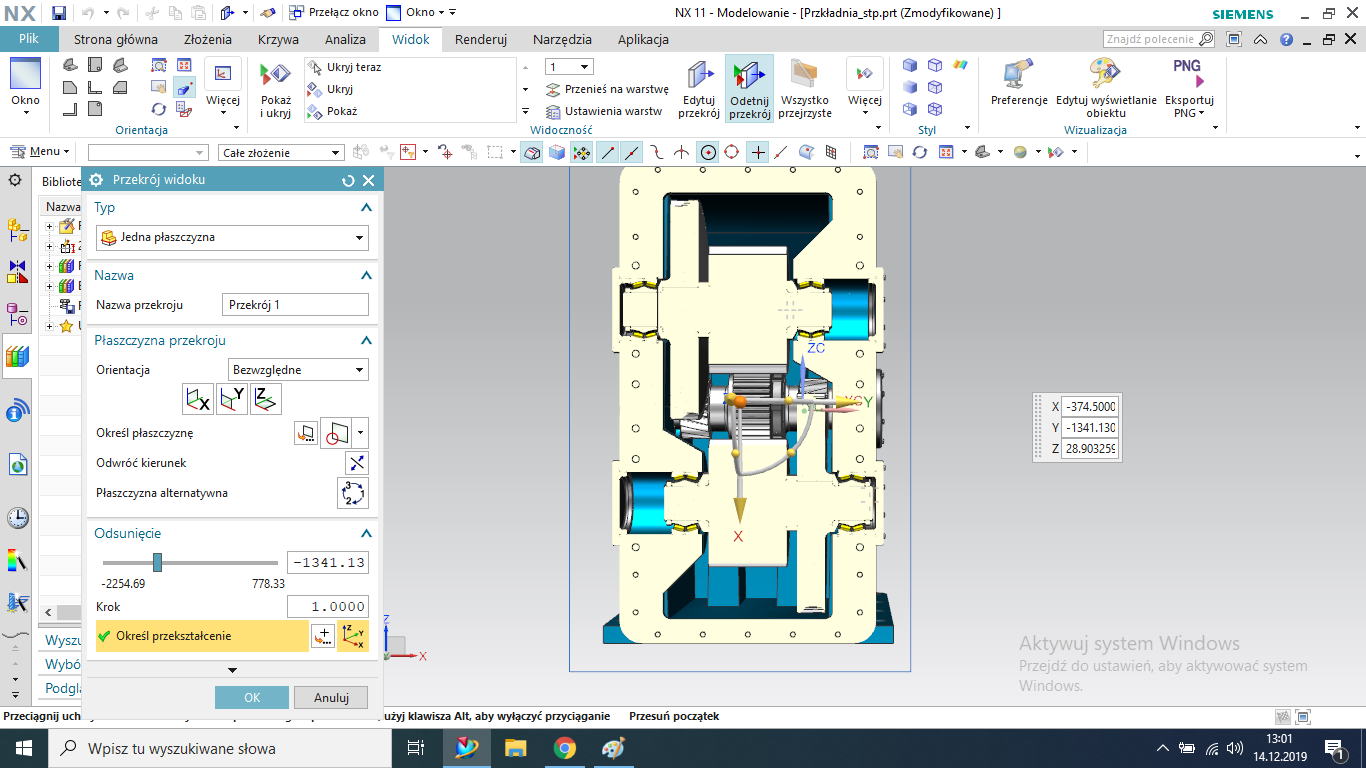Screen dimensions: 1366x768
Task: Open the Typ dropdown showing Jedna płaszczyzna
Action: click(232, 238)
